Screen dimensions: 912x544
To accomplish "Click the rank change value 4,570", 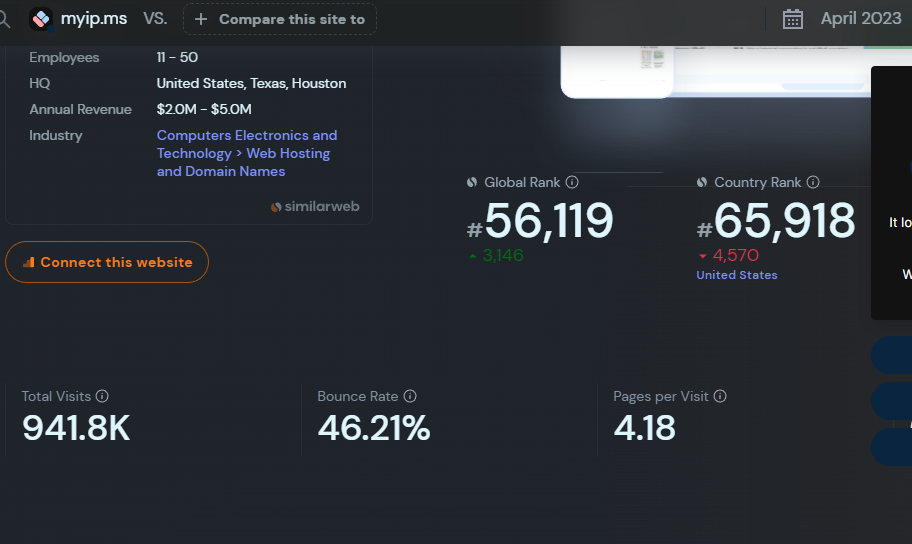I will (x=736, y=255).
